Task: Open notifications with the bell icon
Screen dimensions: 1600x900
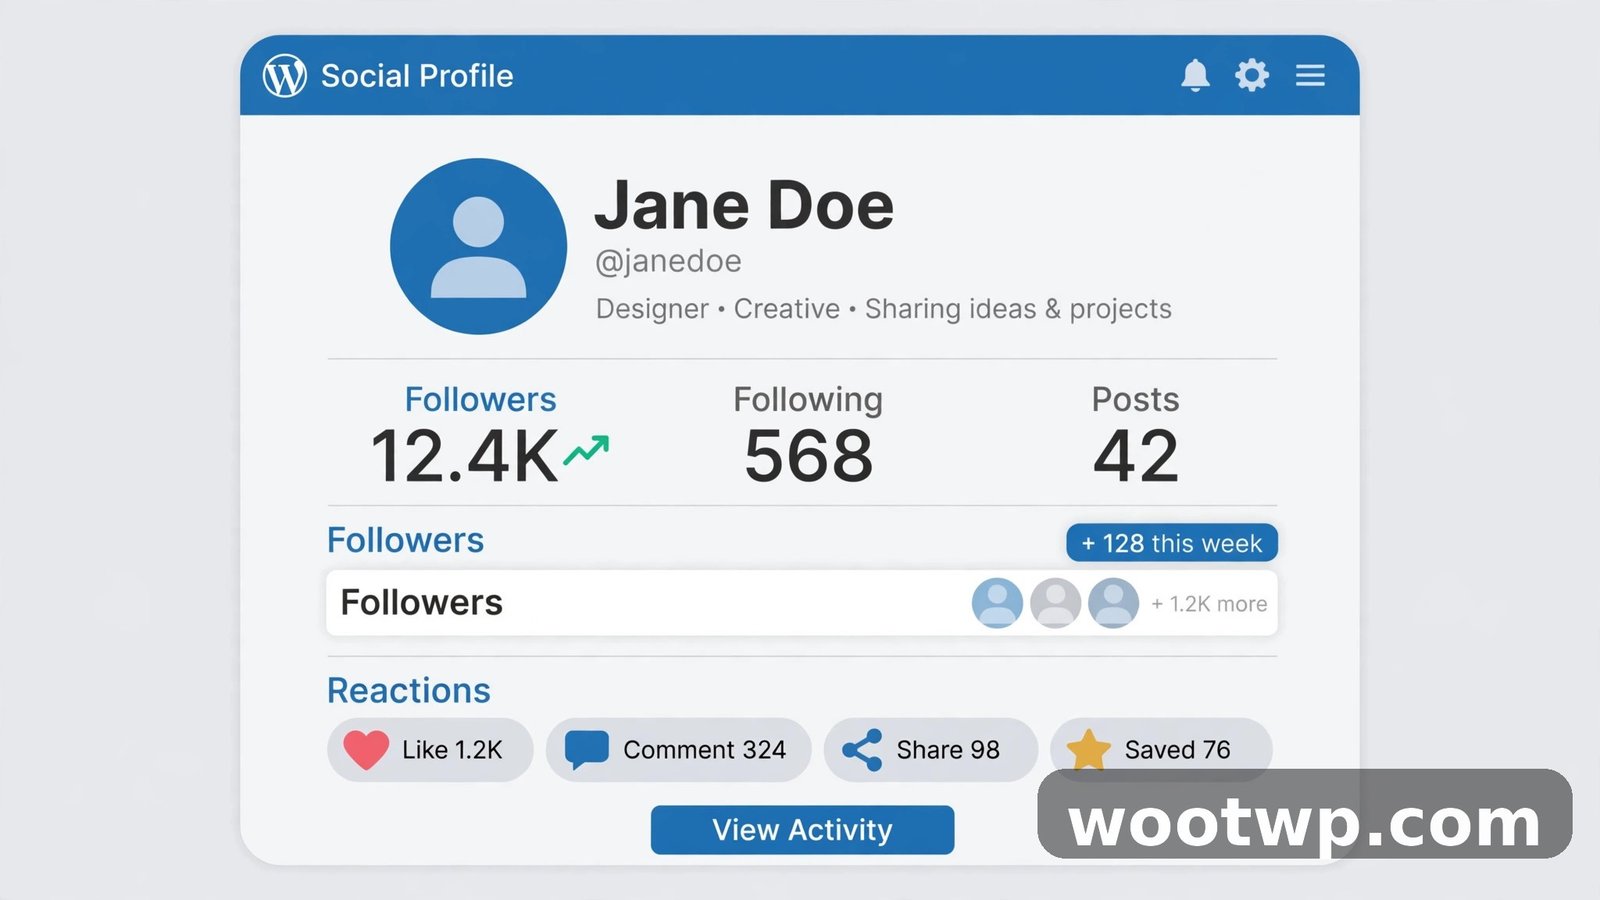Action: point(1195,75)
